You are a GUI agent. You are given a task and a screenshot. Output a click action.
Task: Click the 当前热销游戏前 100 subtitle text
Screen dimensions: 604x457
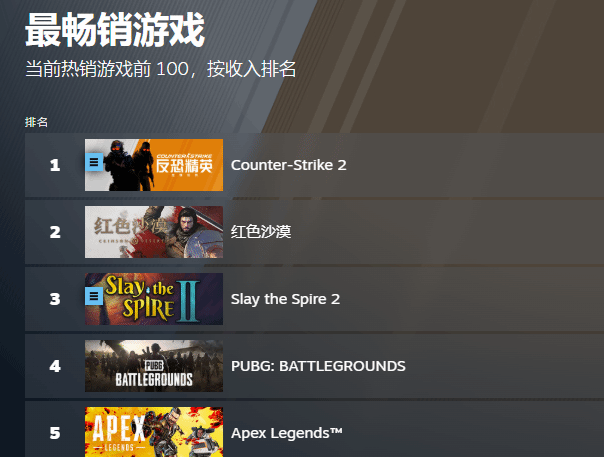point(107,69)
